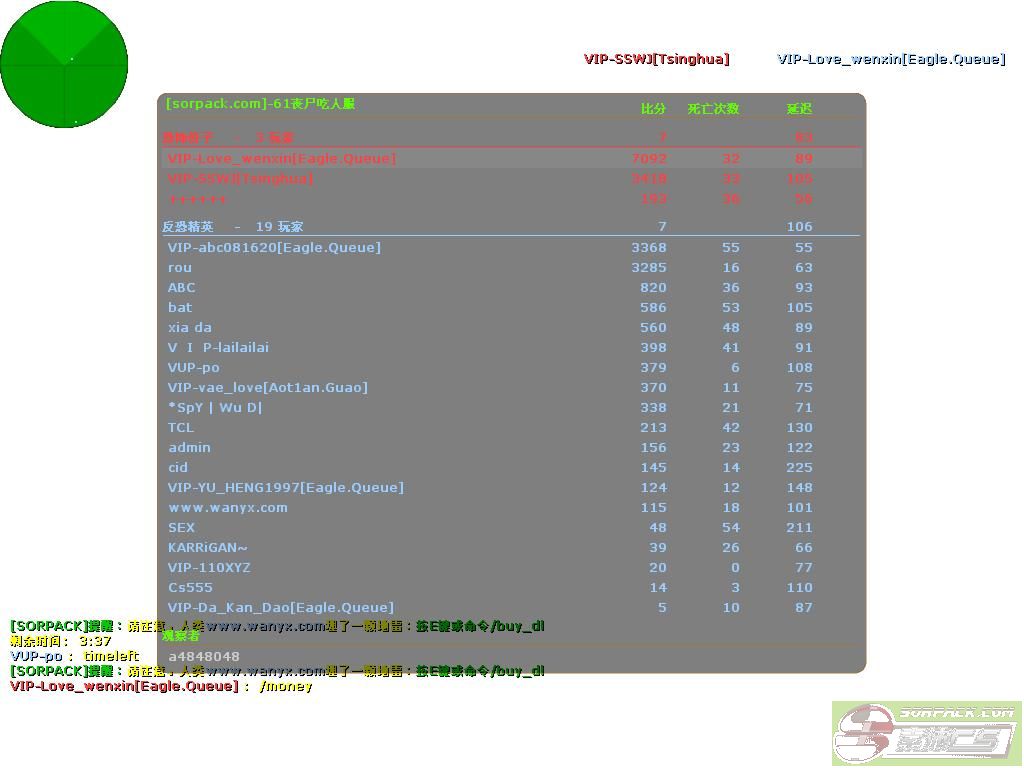Click the green radar in the corner
Screen dimensions: 1024x768
(64, 64)
